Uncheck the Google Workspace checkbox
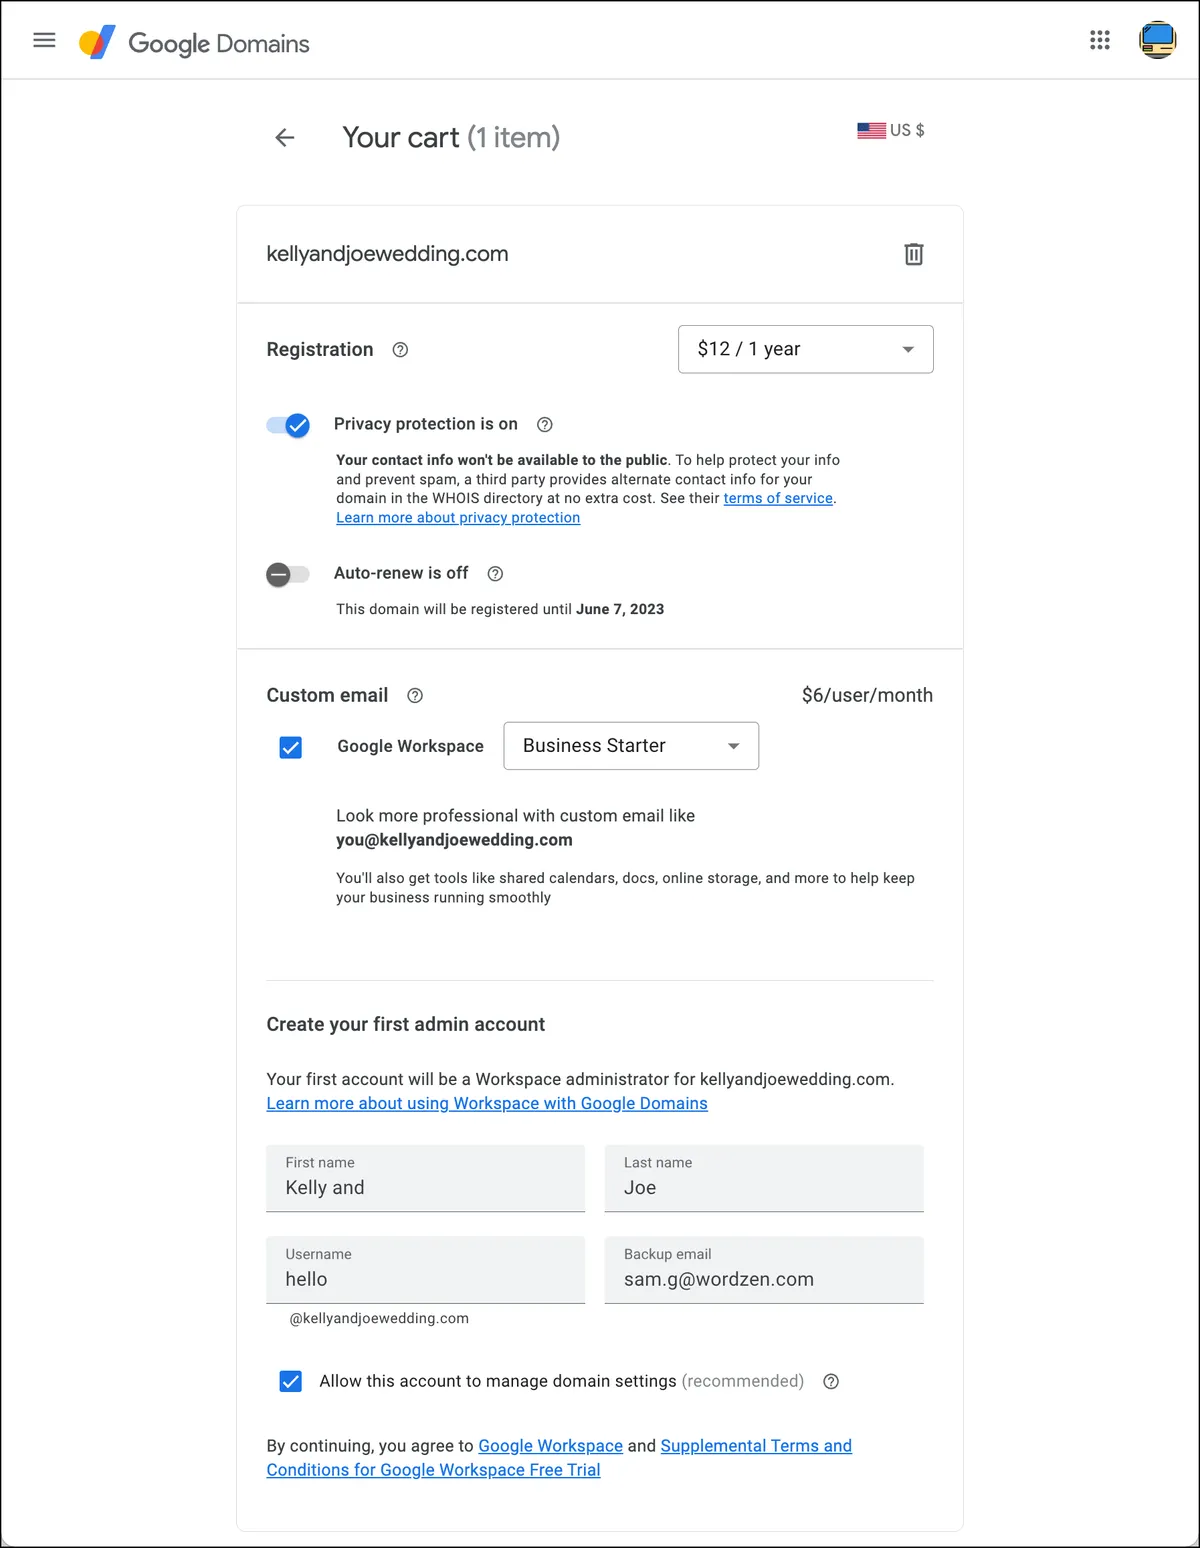Image resolution: width=1200 pixels, height=1548 pixels. click(291, 747)
